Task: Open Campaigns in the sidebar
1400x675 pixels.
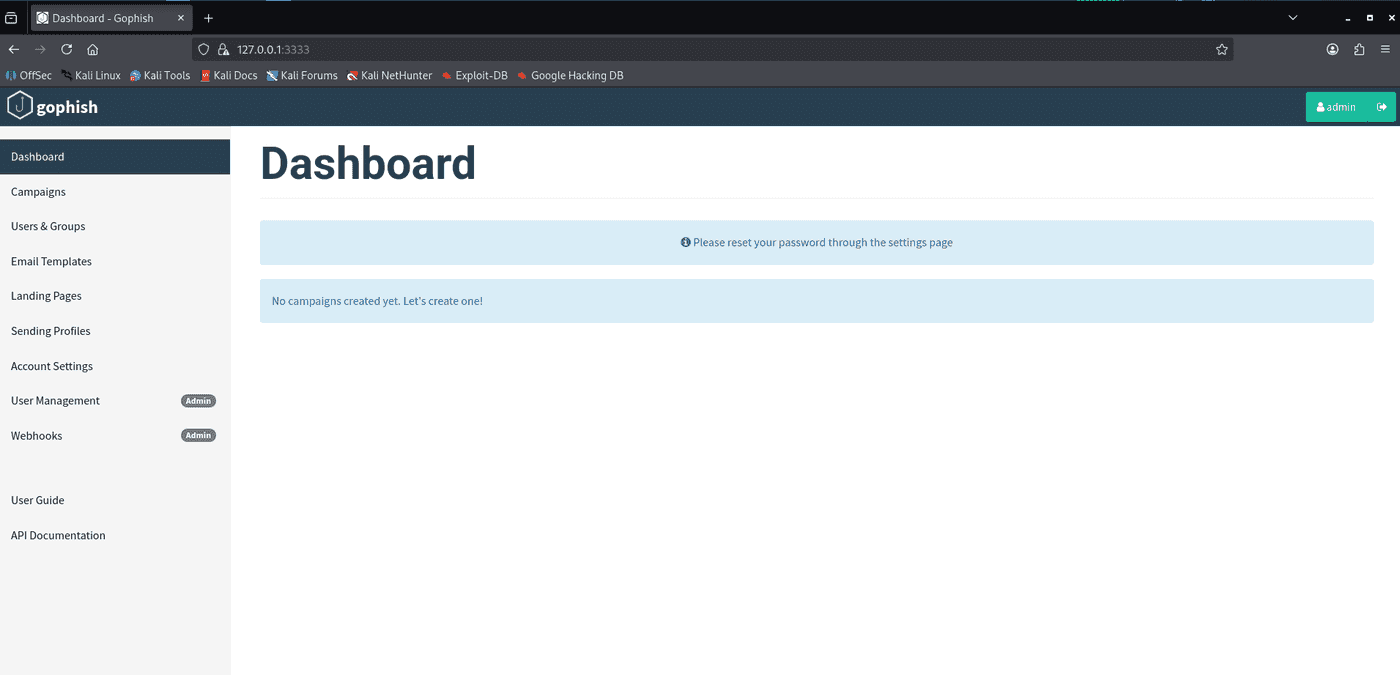Action: coord(115,191)
